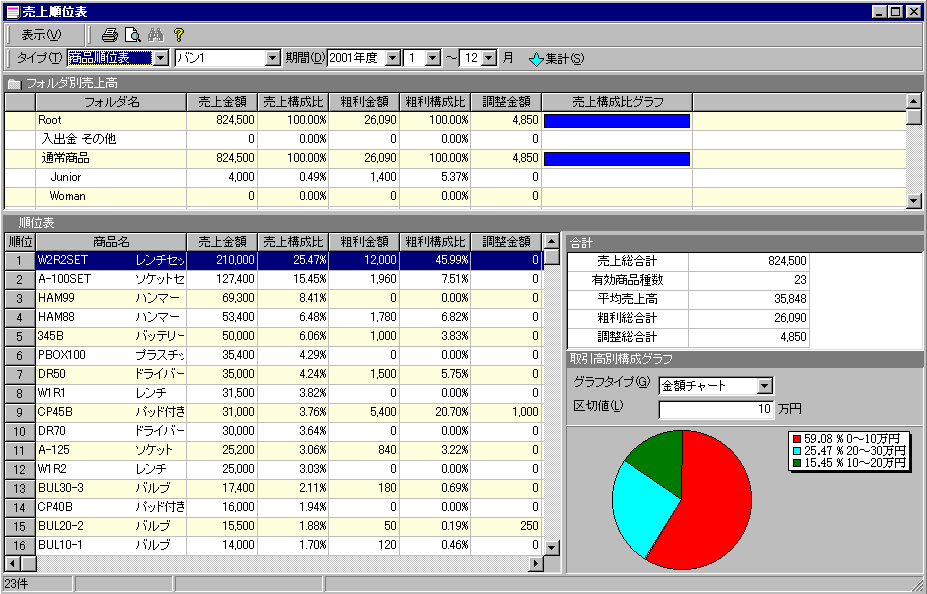Screen dimensions: 927x594
Task: Click 売上金額 header in the 順位表 table
Action: click(x=222, y=242)
